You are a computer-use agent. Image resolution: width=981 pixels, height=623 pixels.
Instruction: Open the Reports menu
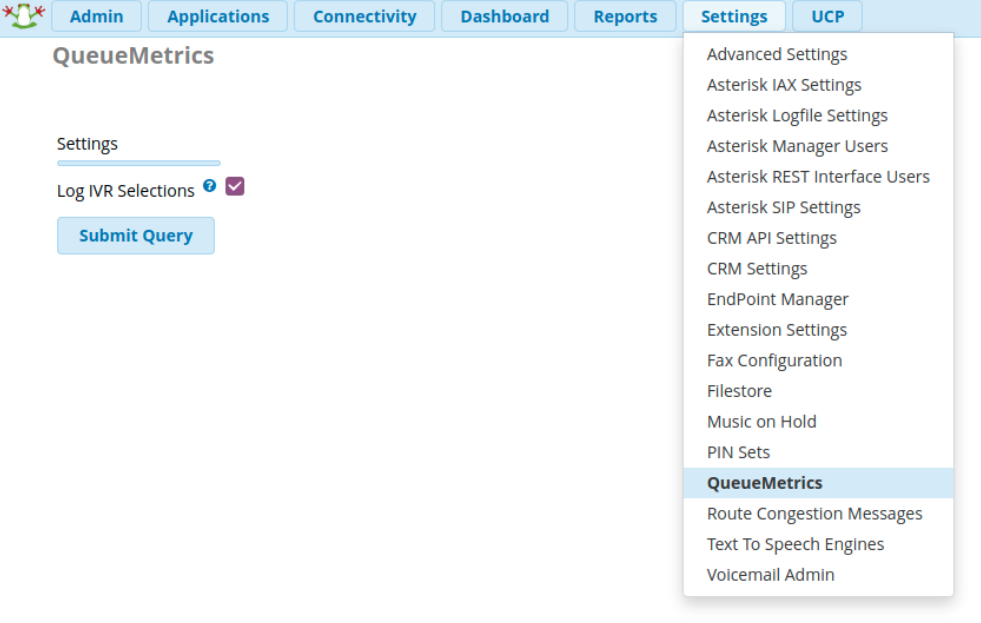(625, 16)
